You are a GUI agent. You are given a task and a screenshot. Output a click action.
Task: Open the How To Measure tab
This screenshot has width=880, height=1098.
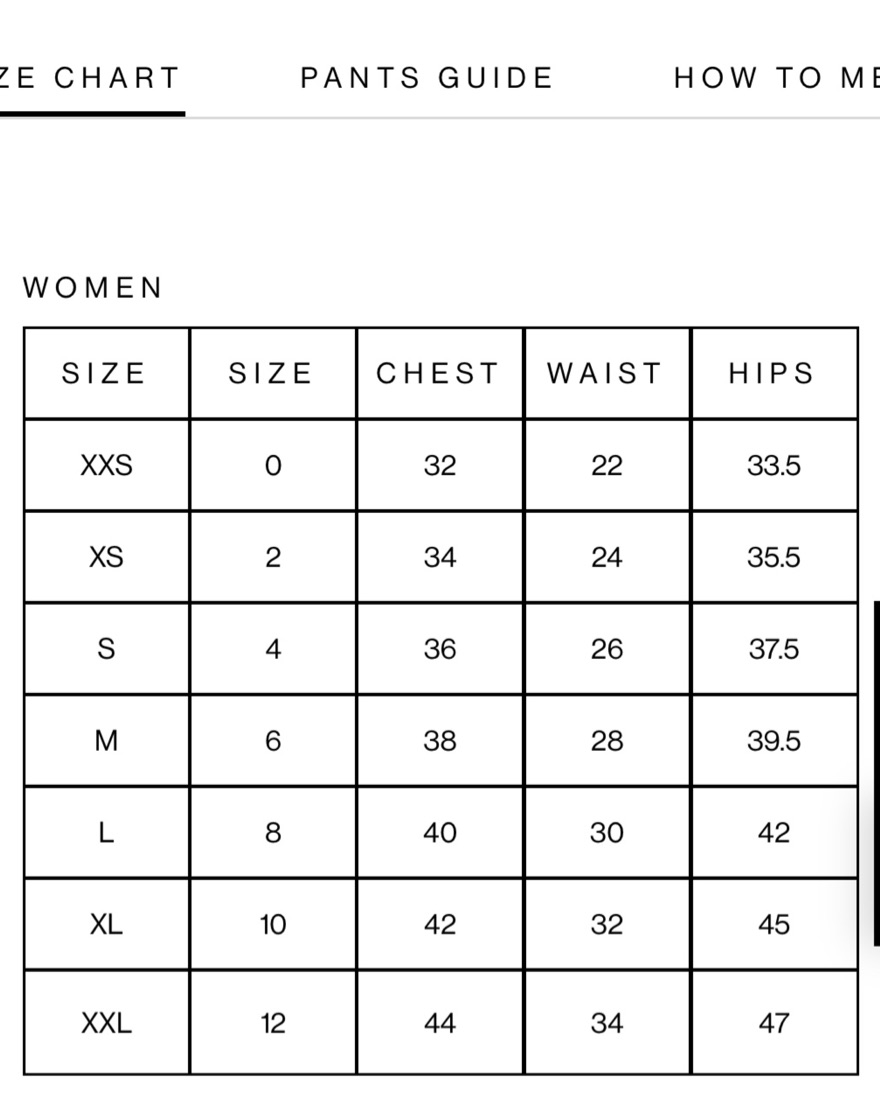(776, 78)
